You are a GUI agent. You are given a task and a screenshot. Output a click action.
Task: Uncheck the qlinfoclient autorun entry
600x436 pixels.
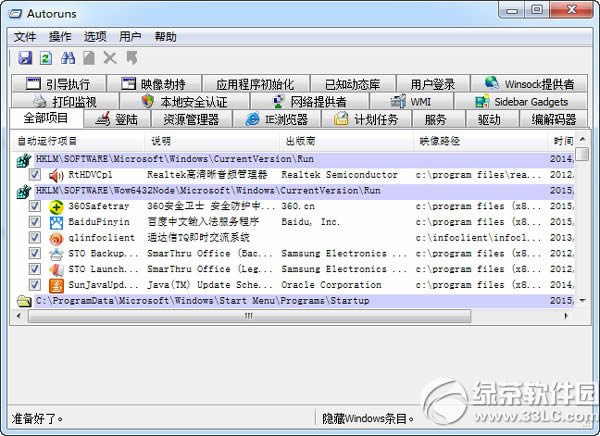click(x=34, y=237)
